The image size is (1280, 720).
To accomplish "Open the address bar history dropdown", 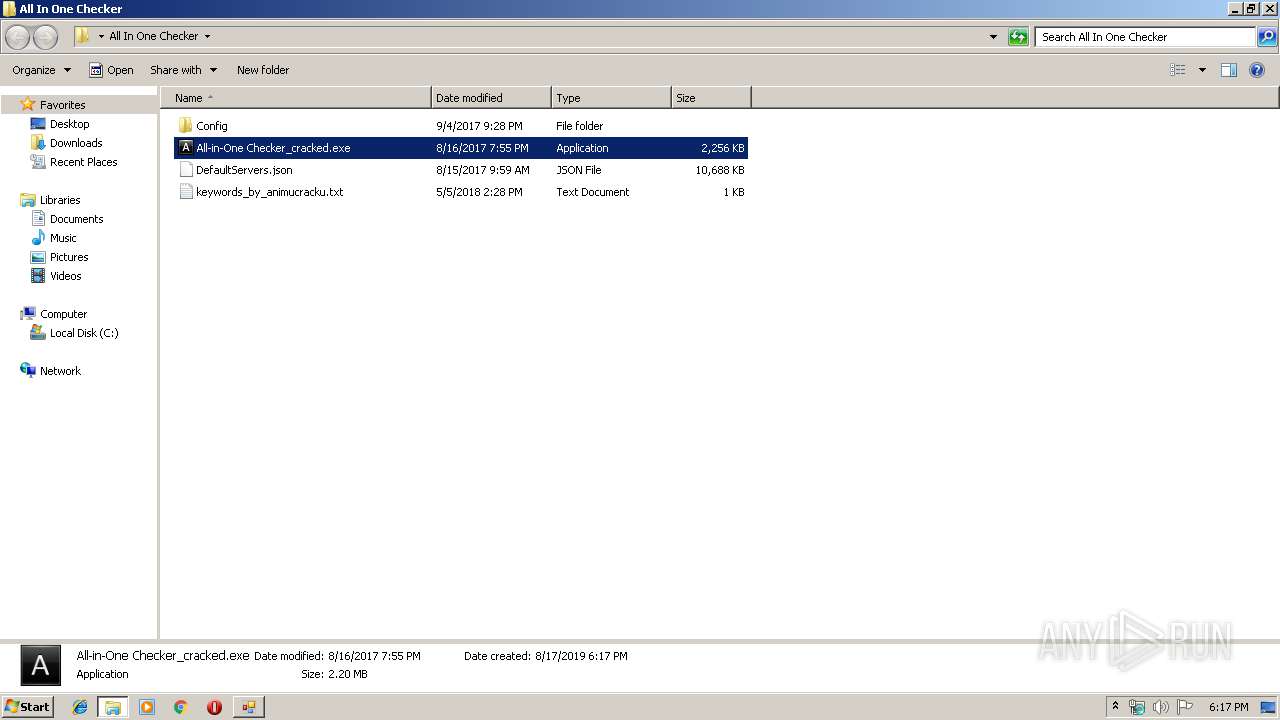I will pos(993,37).
